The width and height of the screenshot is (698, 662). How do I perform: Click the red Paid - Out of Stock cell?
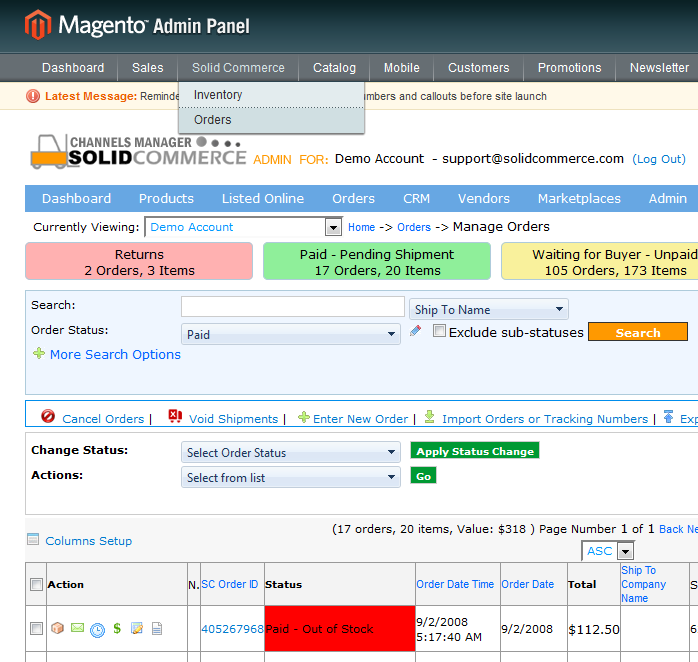coord(340,629)
